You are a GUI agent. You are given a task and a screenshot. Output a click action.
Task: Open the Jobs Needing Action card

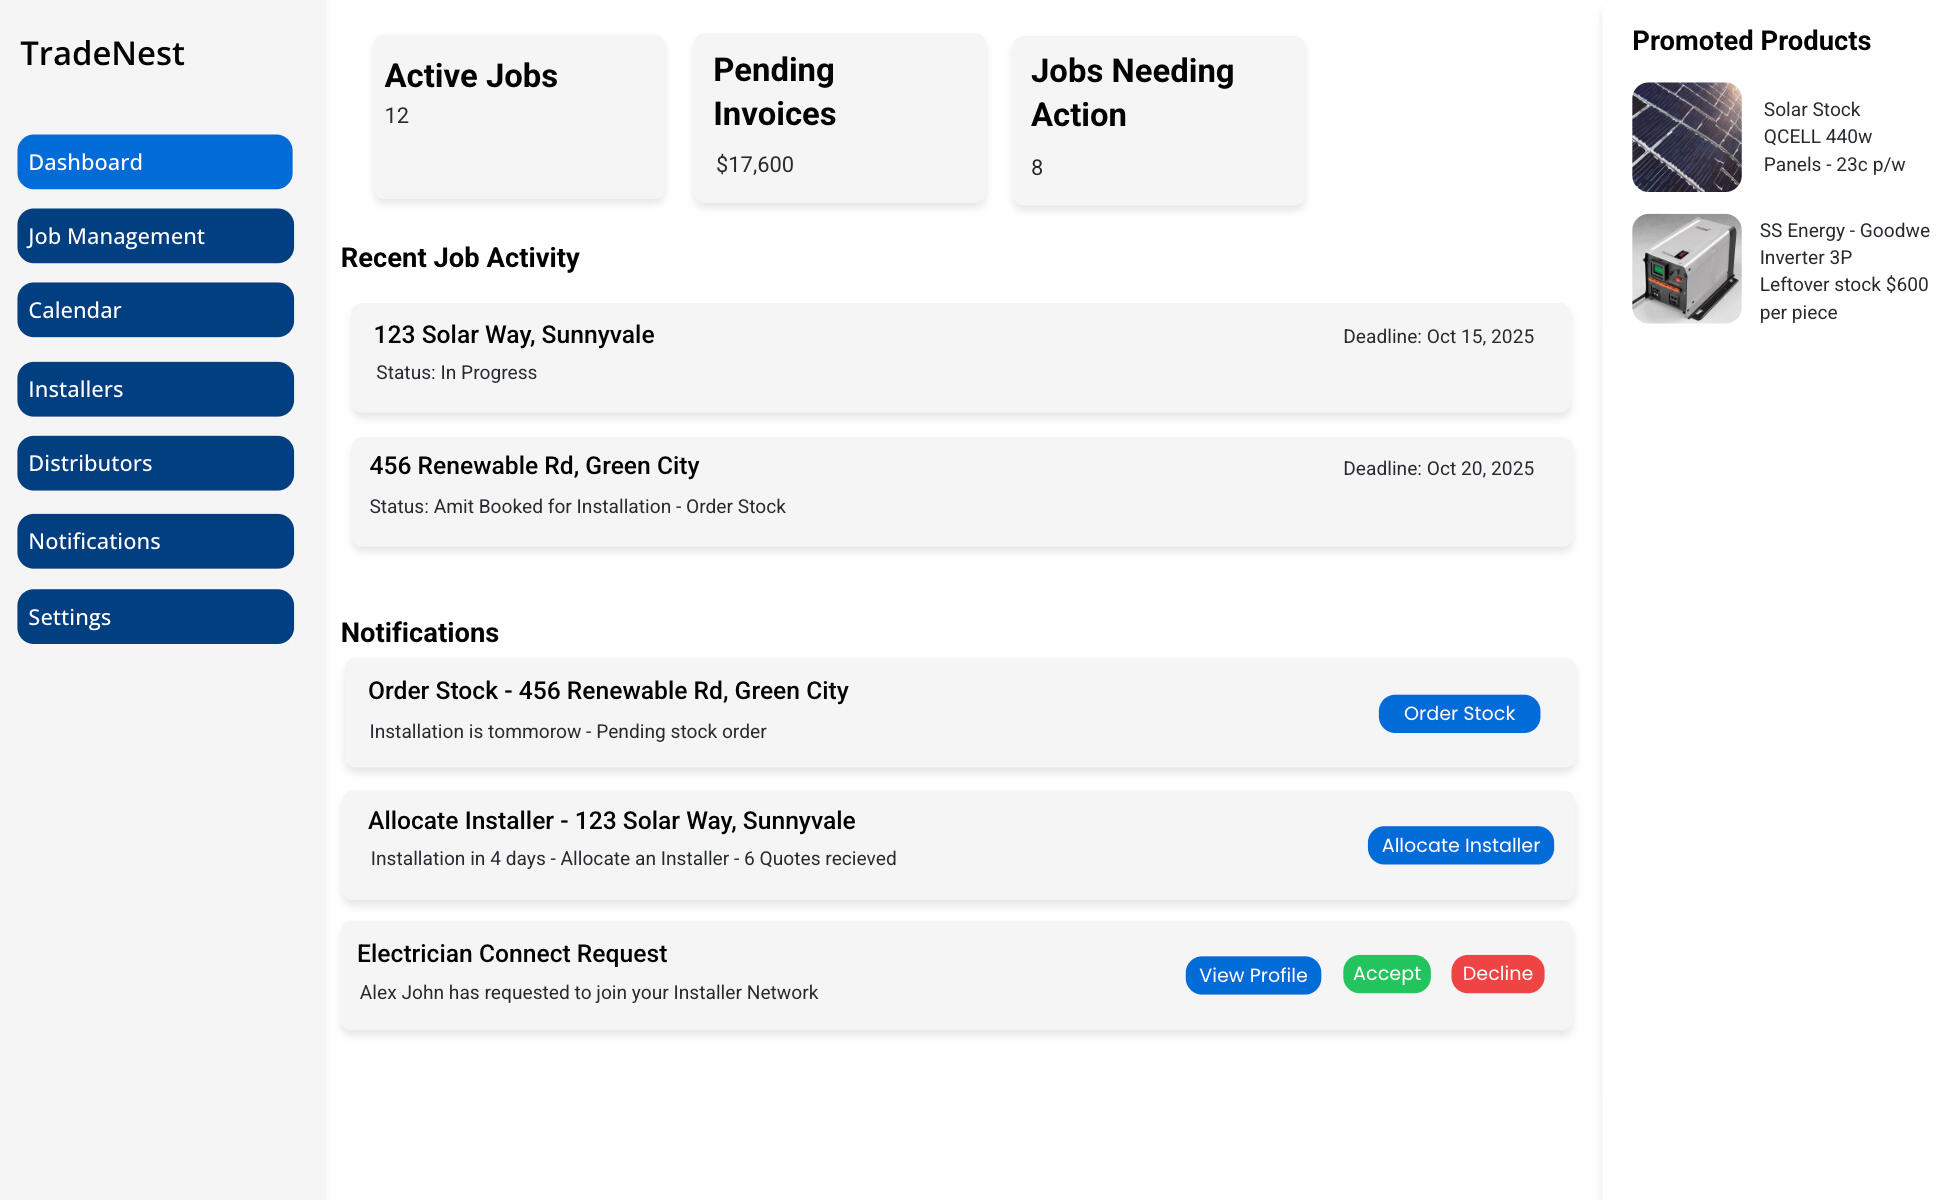coord(1158,120)
